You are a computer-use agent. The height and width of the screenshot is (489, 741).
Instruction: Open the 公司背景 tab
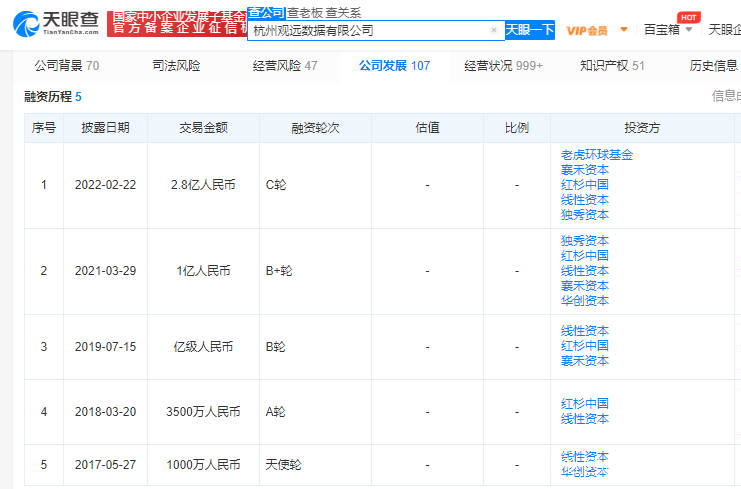pos(66,66)
